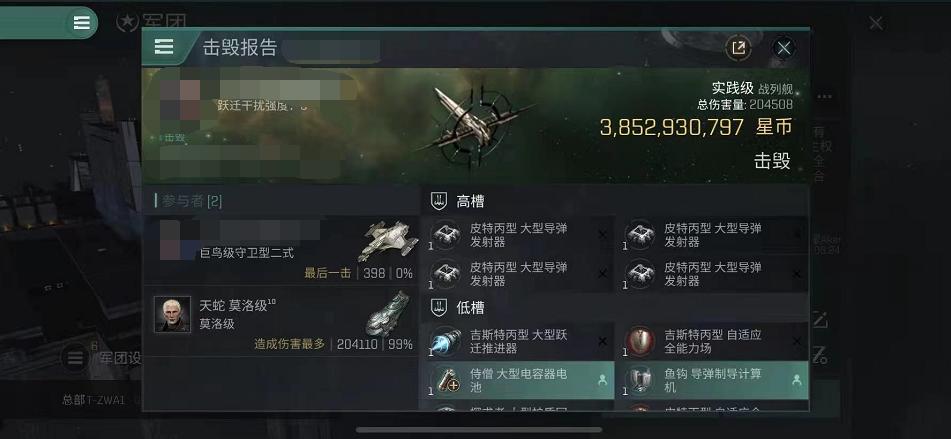Open the kill report hamburger menu
The image size is (951, 439).
[164, 47]
